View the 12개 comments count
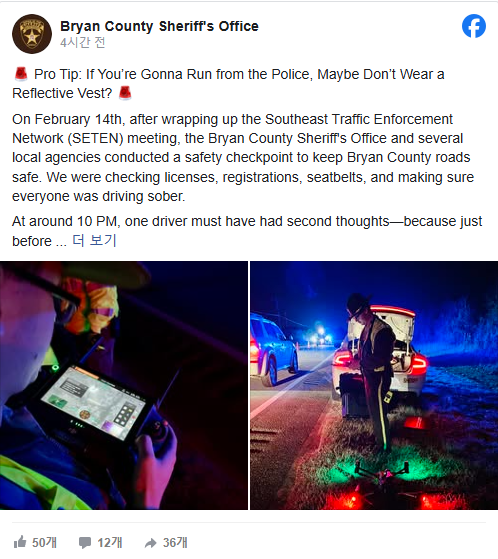 pyautogui.click(x=110, y=543)
